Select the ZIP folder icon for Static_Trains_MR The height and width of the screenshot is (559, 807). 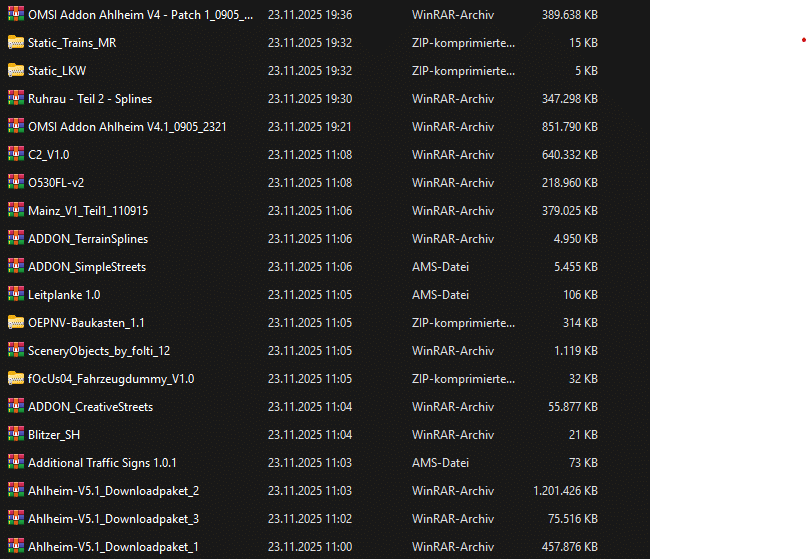(15, 42)
